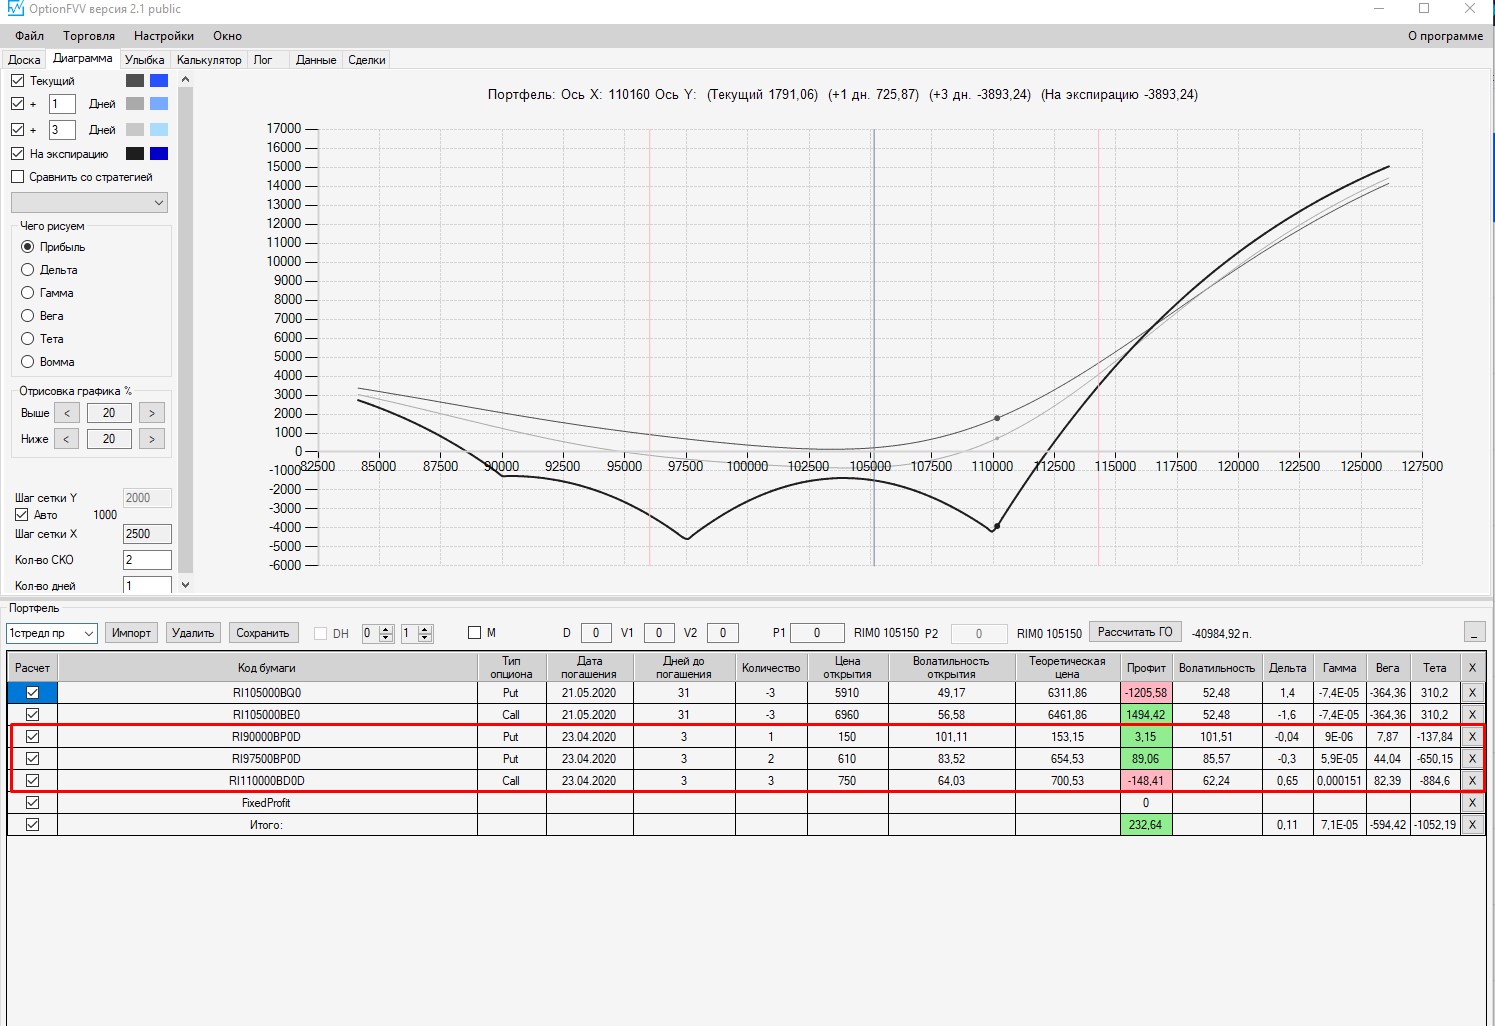Viewport: 1495px width, 1026px height.
Task: Toggle the Текущий curve checkbox
Action: point(18,80)
